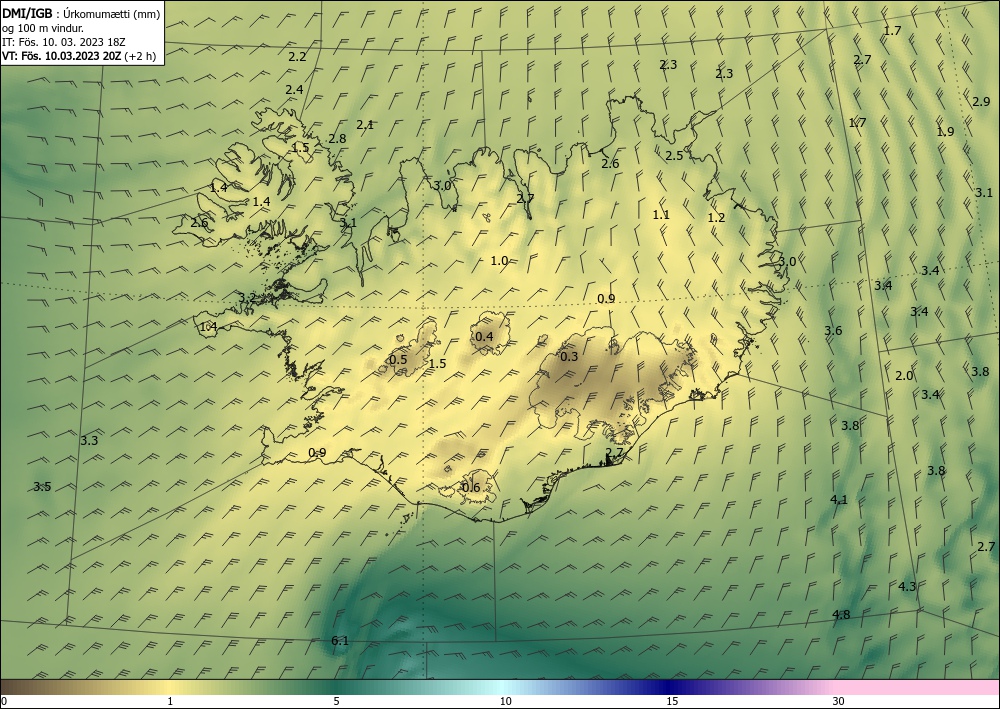This screenshot has width=1000, height=709.
Task: Click the 3.6 value off the east coast
Action: [833, 330]
